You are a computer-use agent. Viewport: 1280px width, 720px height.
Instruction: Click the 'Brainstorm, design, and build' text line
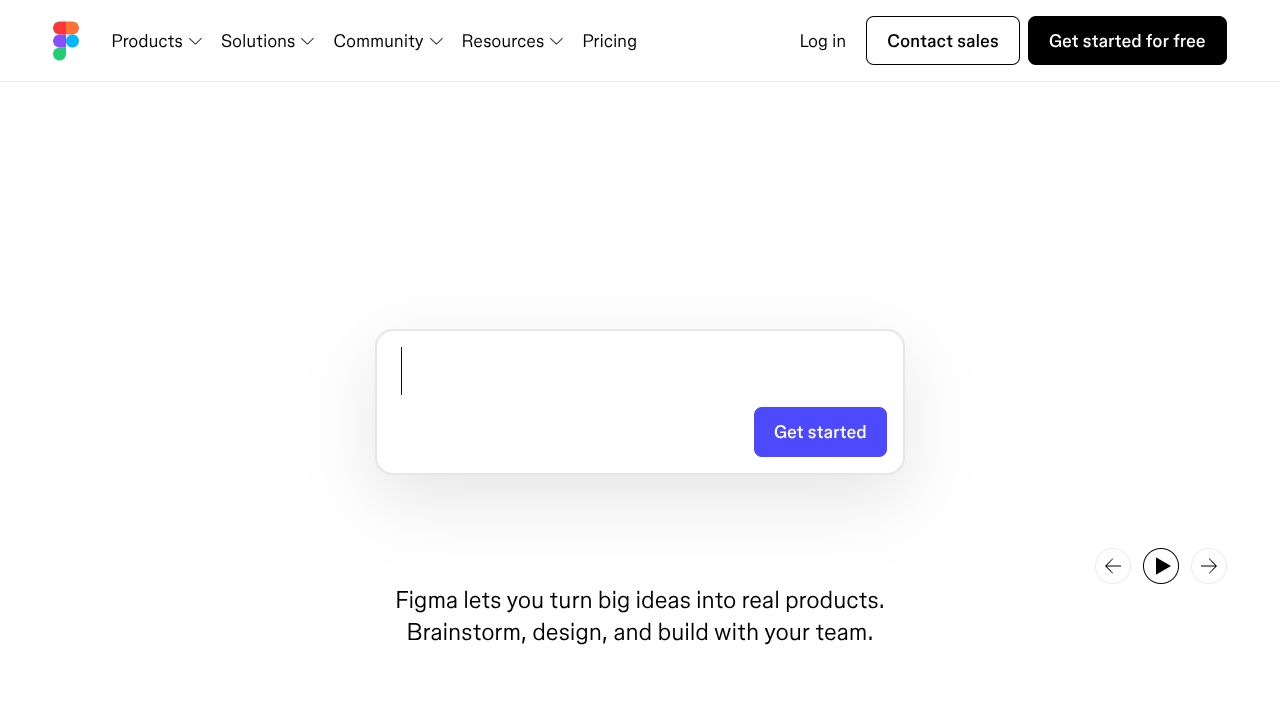pos(640,632)
